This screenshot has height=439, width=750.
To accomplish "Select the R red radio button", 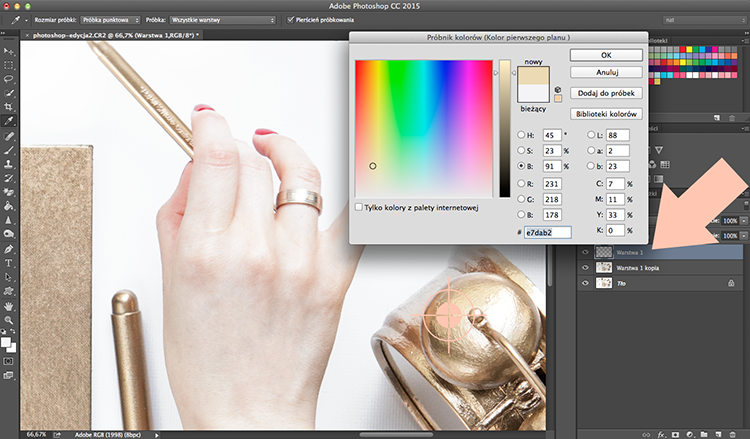I will [521, 184].
